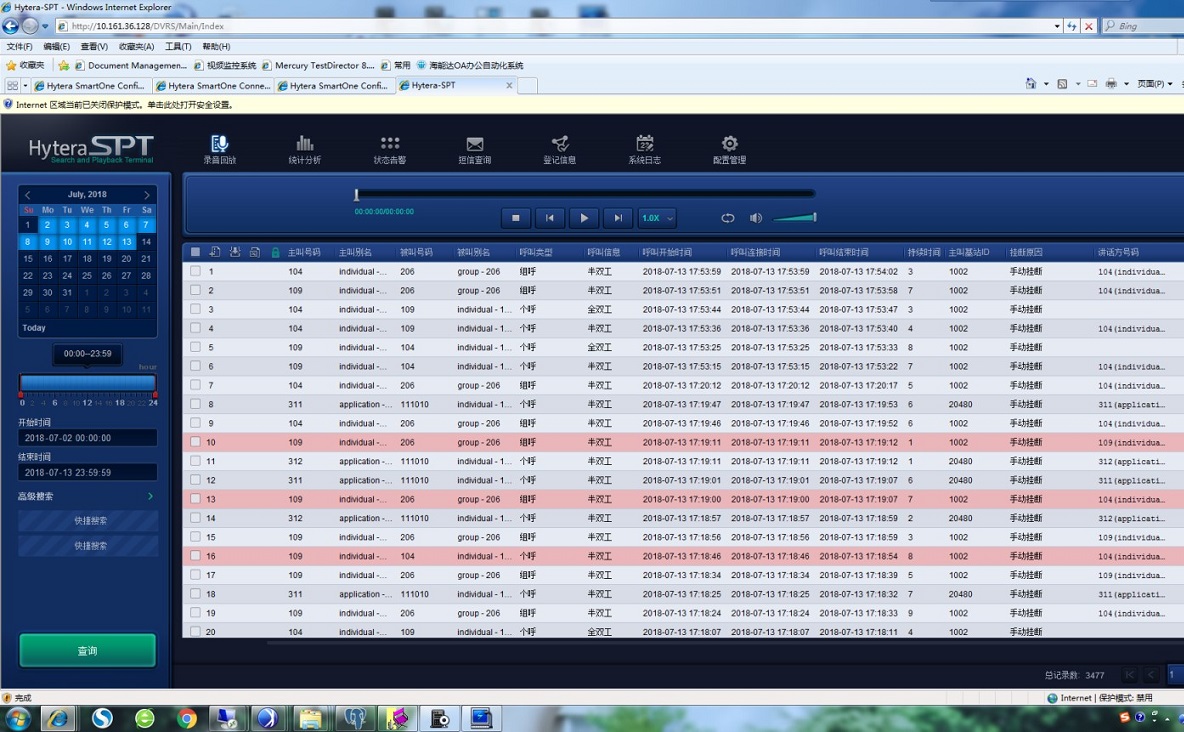Click the green 查询 query button

click(x=88, y=650)
